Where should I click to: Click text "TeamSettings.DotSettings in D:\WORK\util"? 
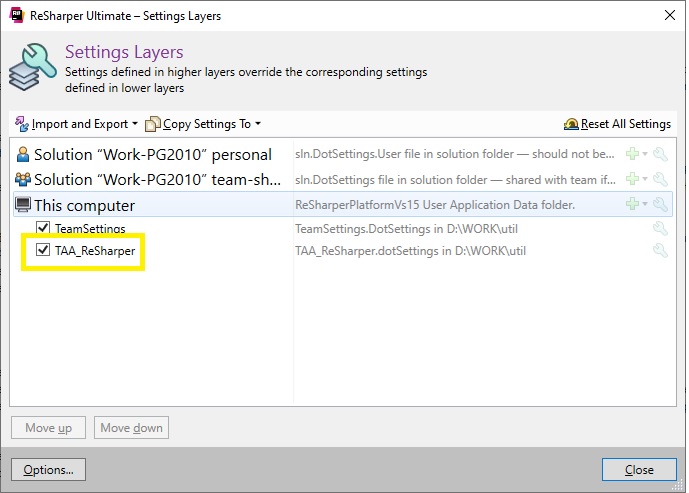[406, 229]
